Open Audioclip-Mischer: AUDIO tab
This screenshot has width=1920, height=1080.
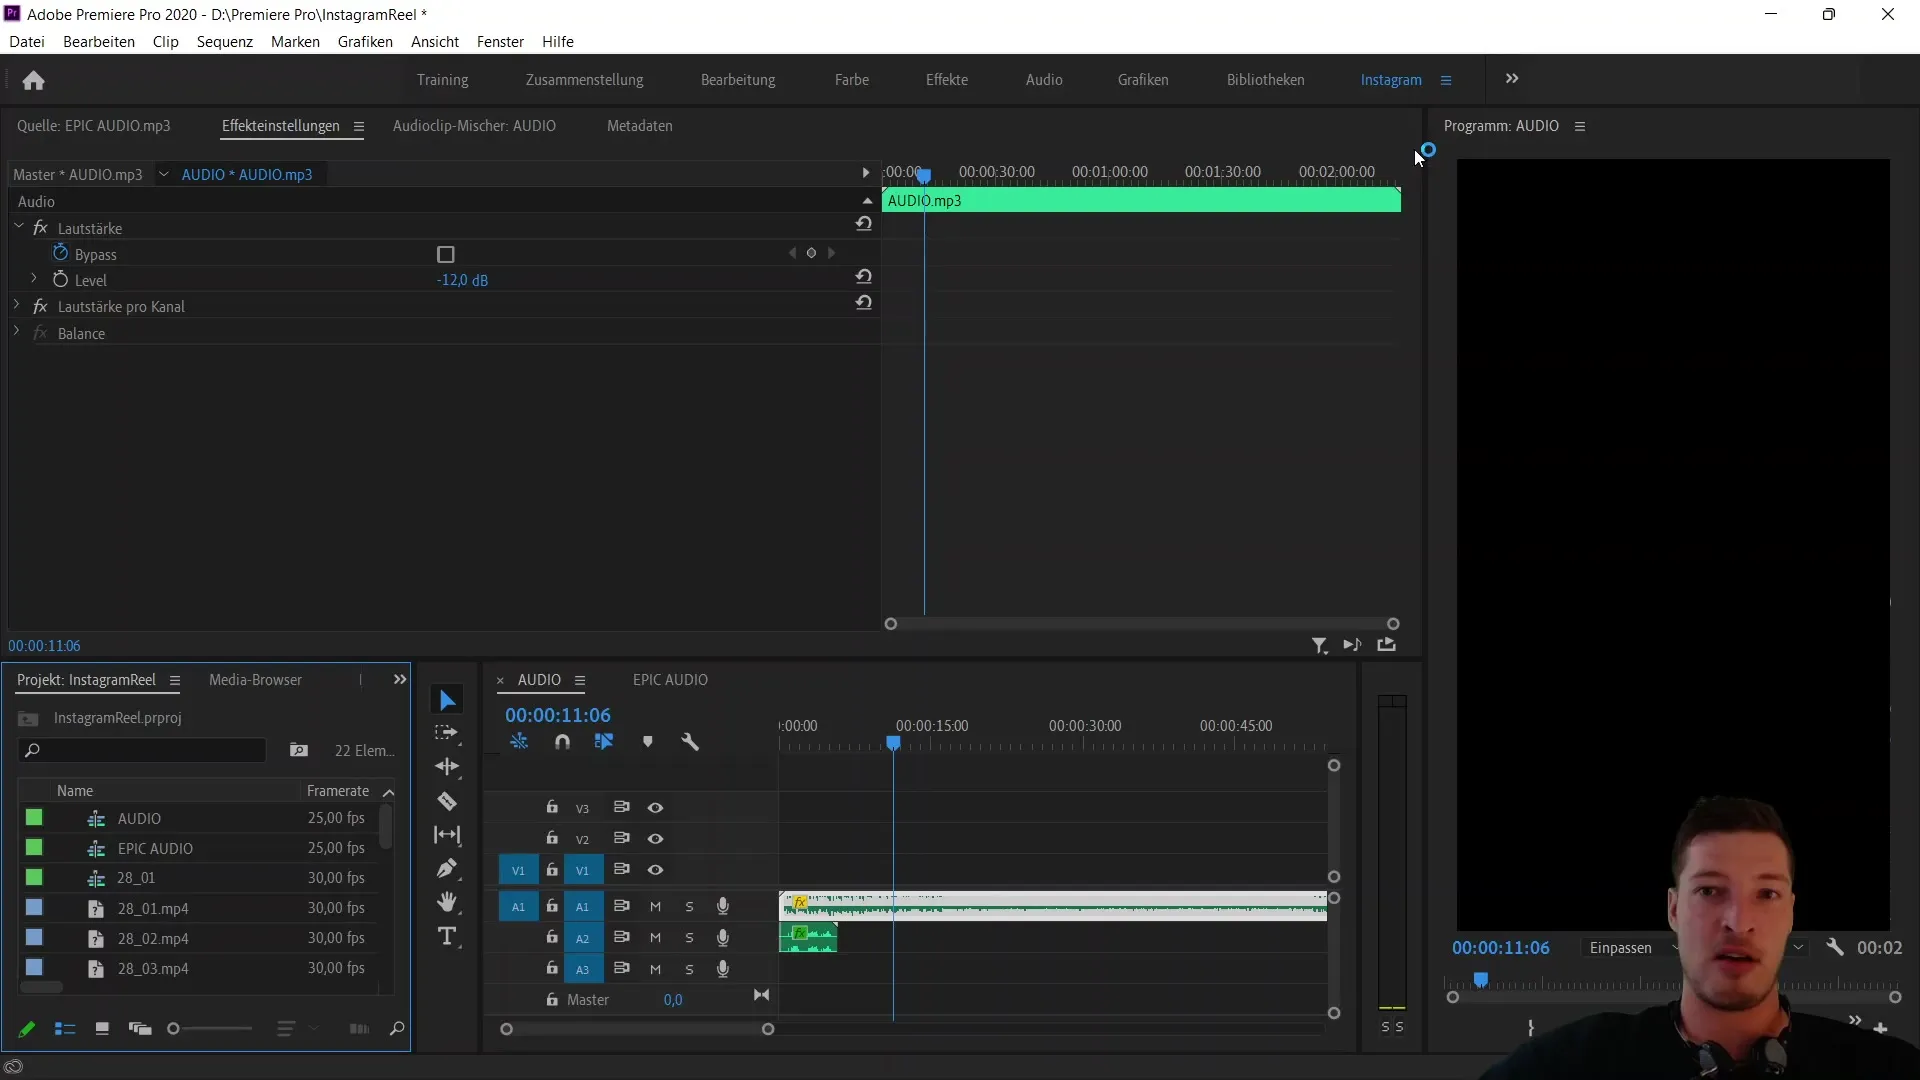pos(474,126)
